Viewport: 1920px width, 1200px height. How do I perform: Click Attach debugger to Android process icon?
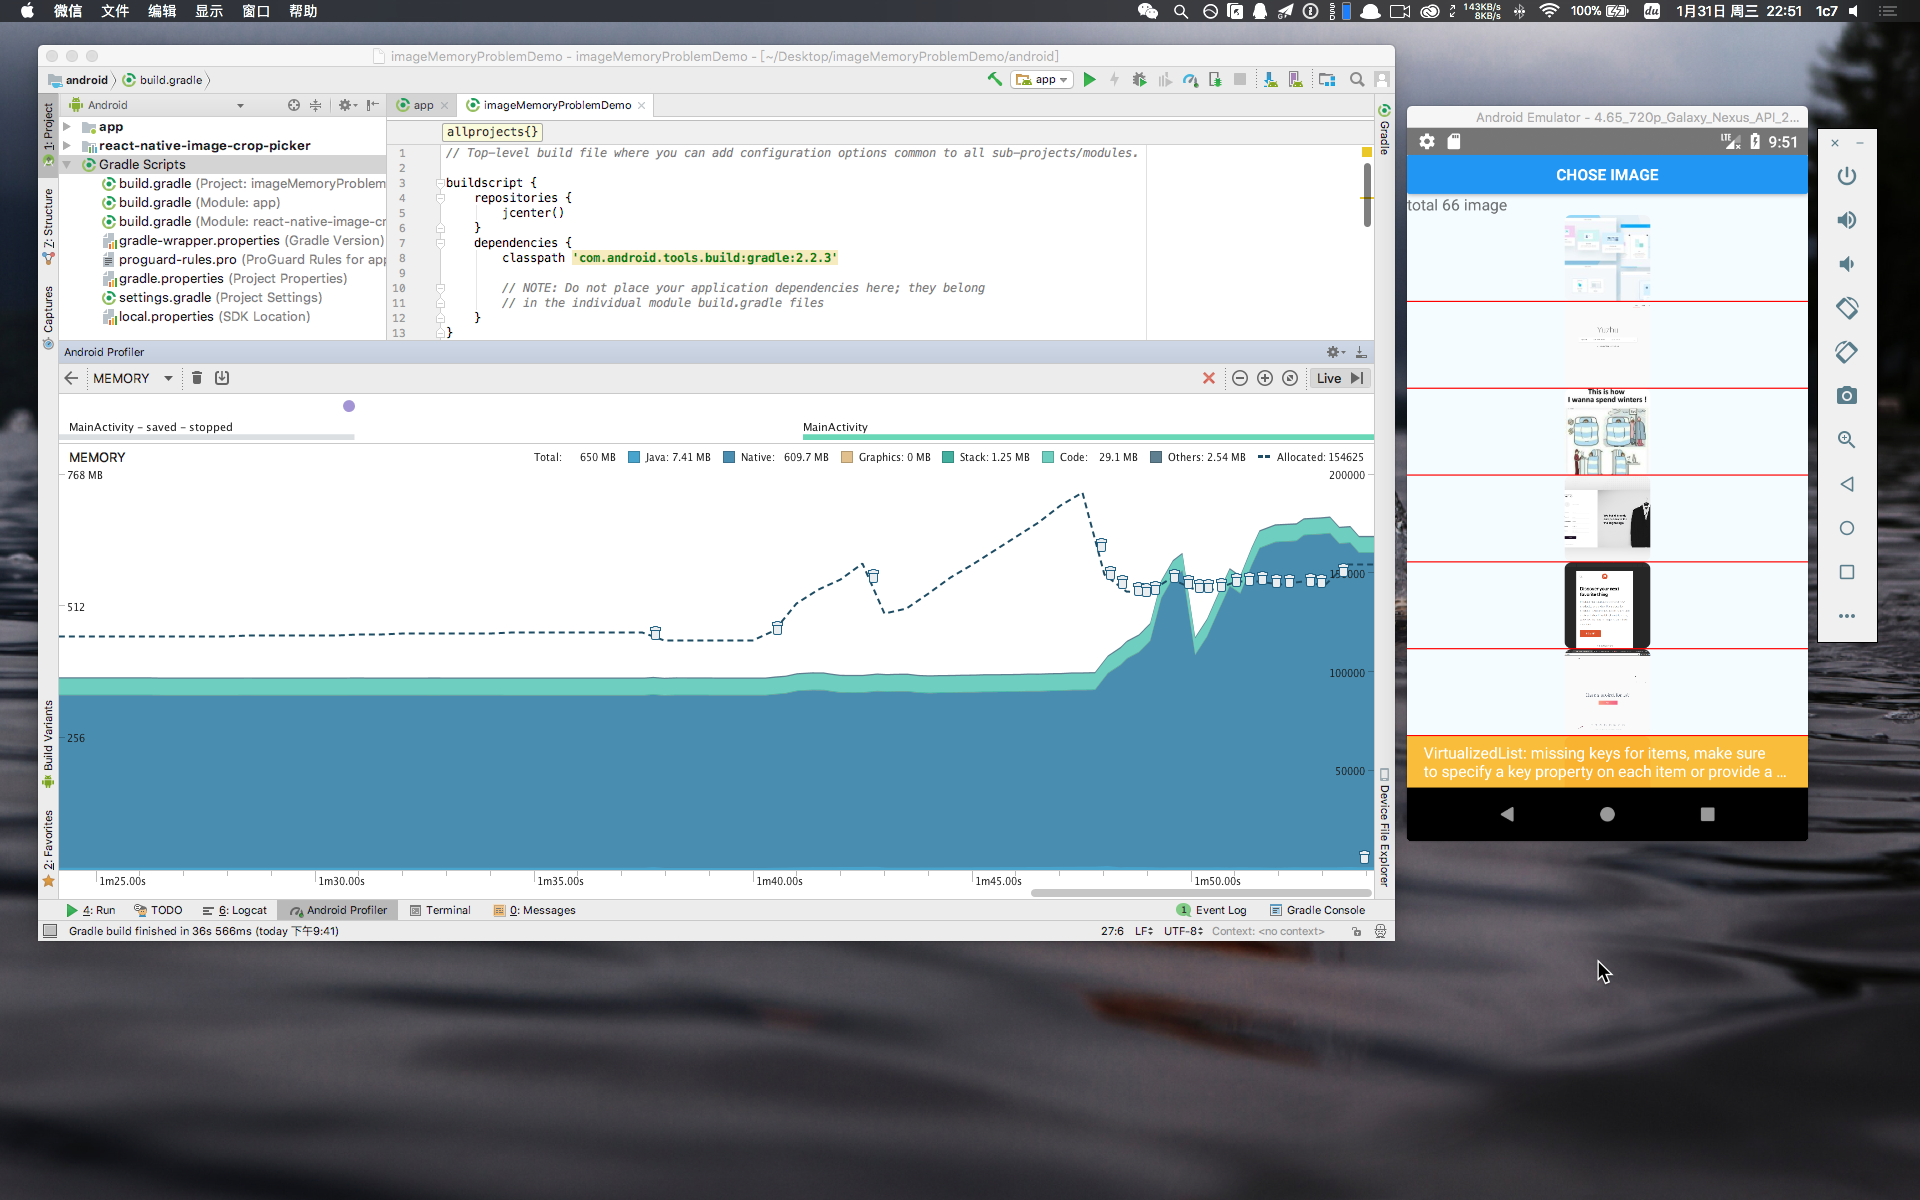pos(1215,79)
